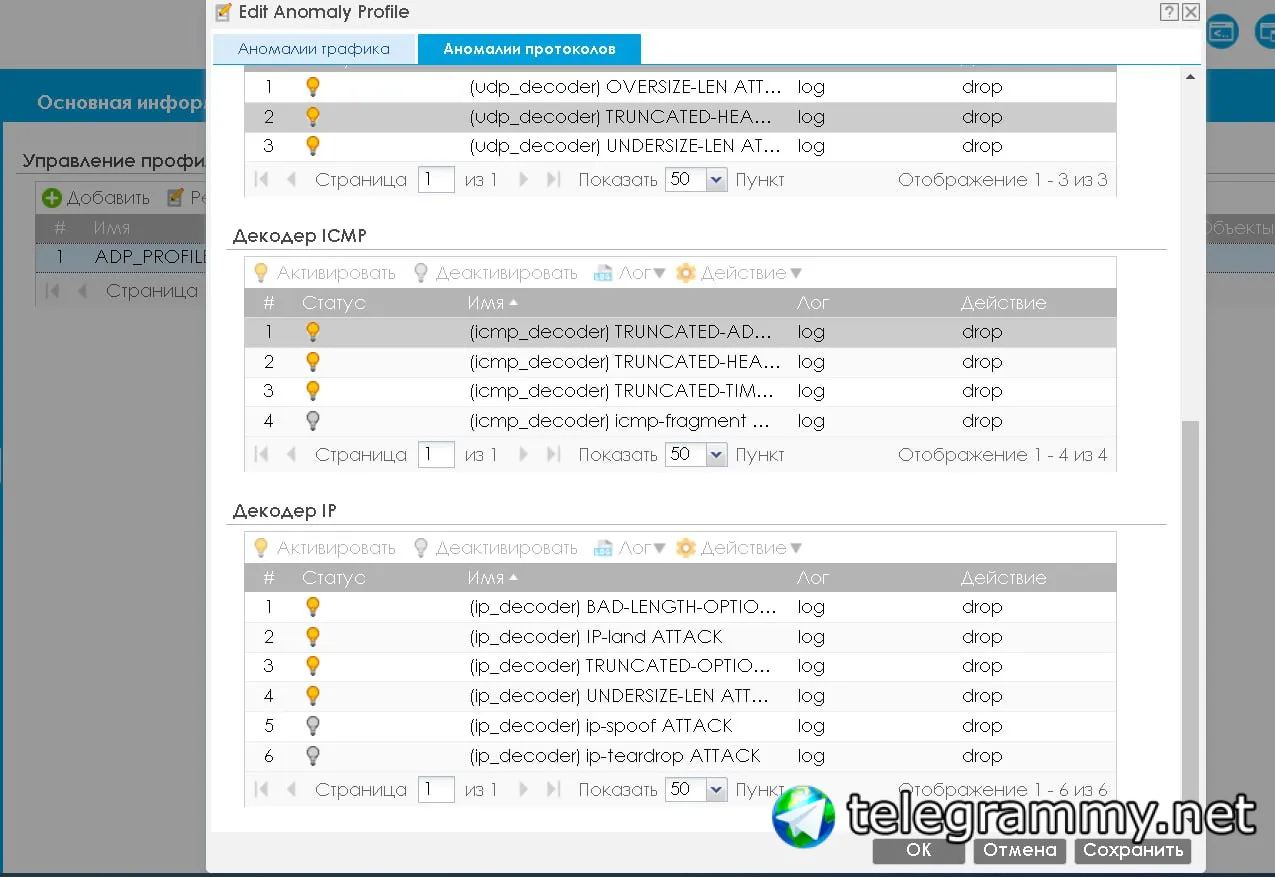Go to first page in UDP decoder pager
Image resolution: width=1275 pixels, height=877 pixels.
[x=262, y=180]
